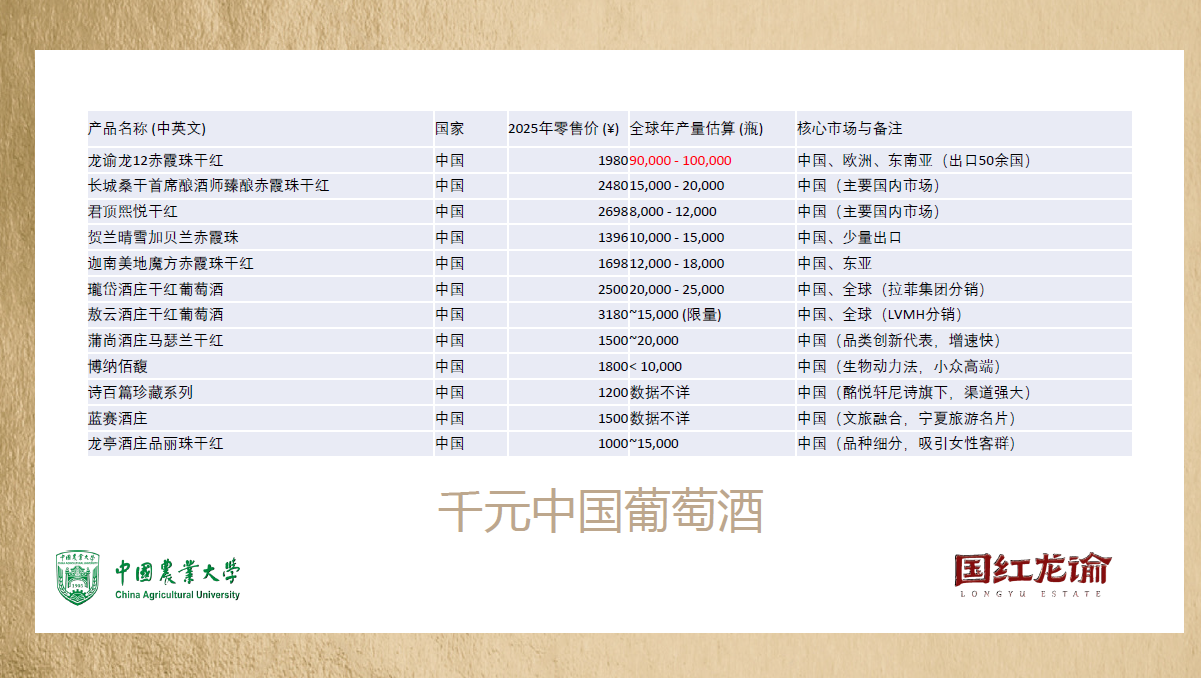Click the output value 10,000 - 15,000
This screenshot has height=678, width=1201.
(x=677, y=238)
